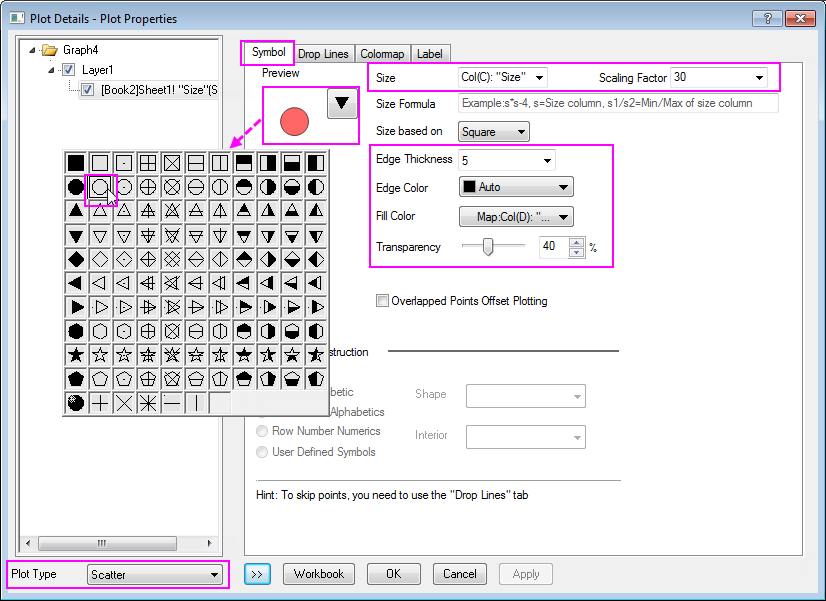826x601 pixels.
Task: Open the Edge Color Auto dropdown
Action: tap(515, 187)
